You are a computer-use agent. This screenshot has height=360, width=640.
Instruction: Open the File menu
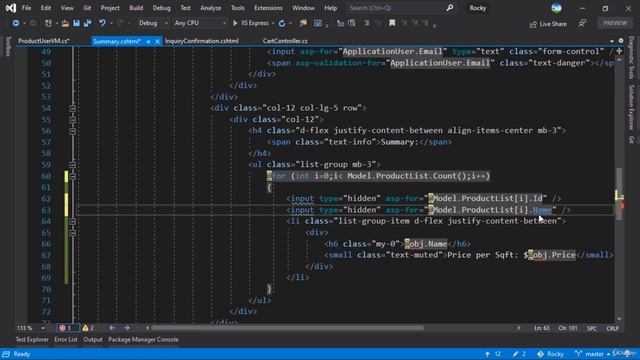point(26,8)
